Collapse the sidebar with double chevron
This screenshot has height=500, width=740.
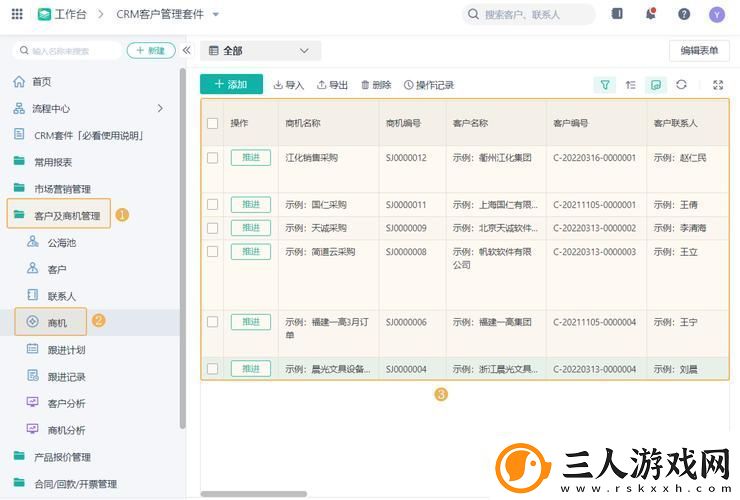click(x=186, y=50)
